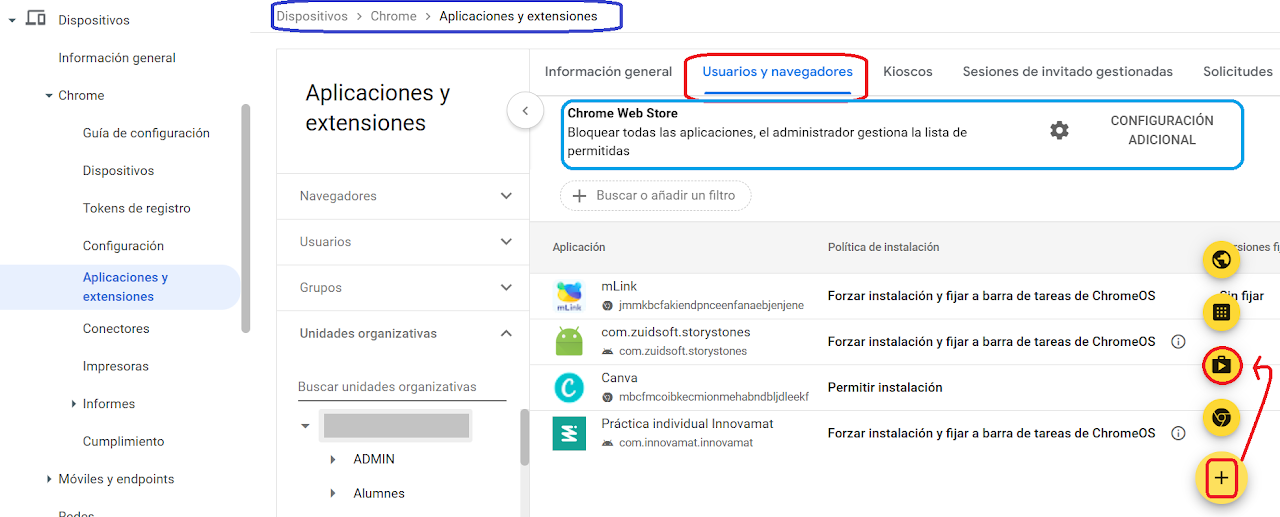Open the additional settings gear icon
The height and width of the screenshot is (517, 1280).
[x=1059, y=130]
